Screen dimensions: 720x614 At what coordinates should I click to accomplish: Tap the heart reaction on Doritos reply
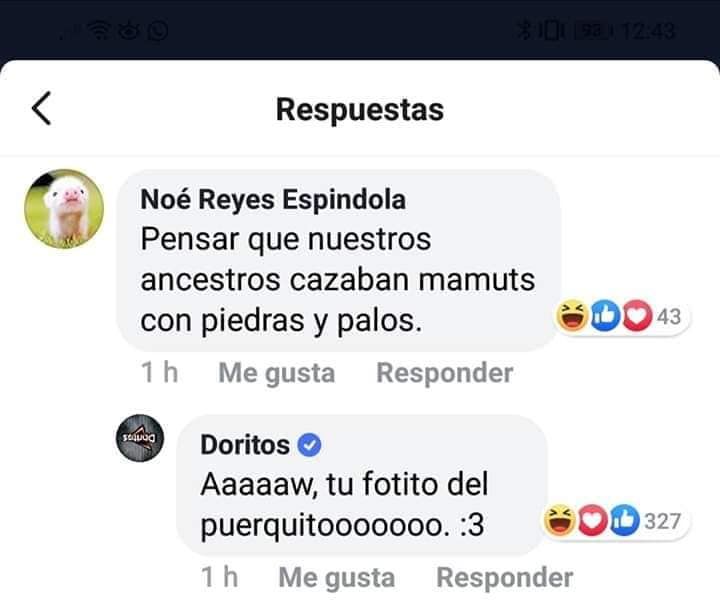pos(592,520)
